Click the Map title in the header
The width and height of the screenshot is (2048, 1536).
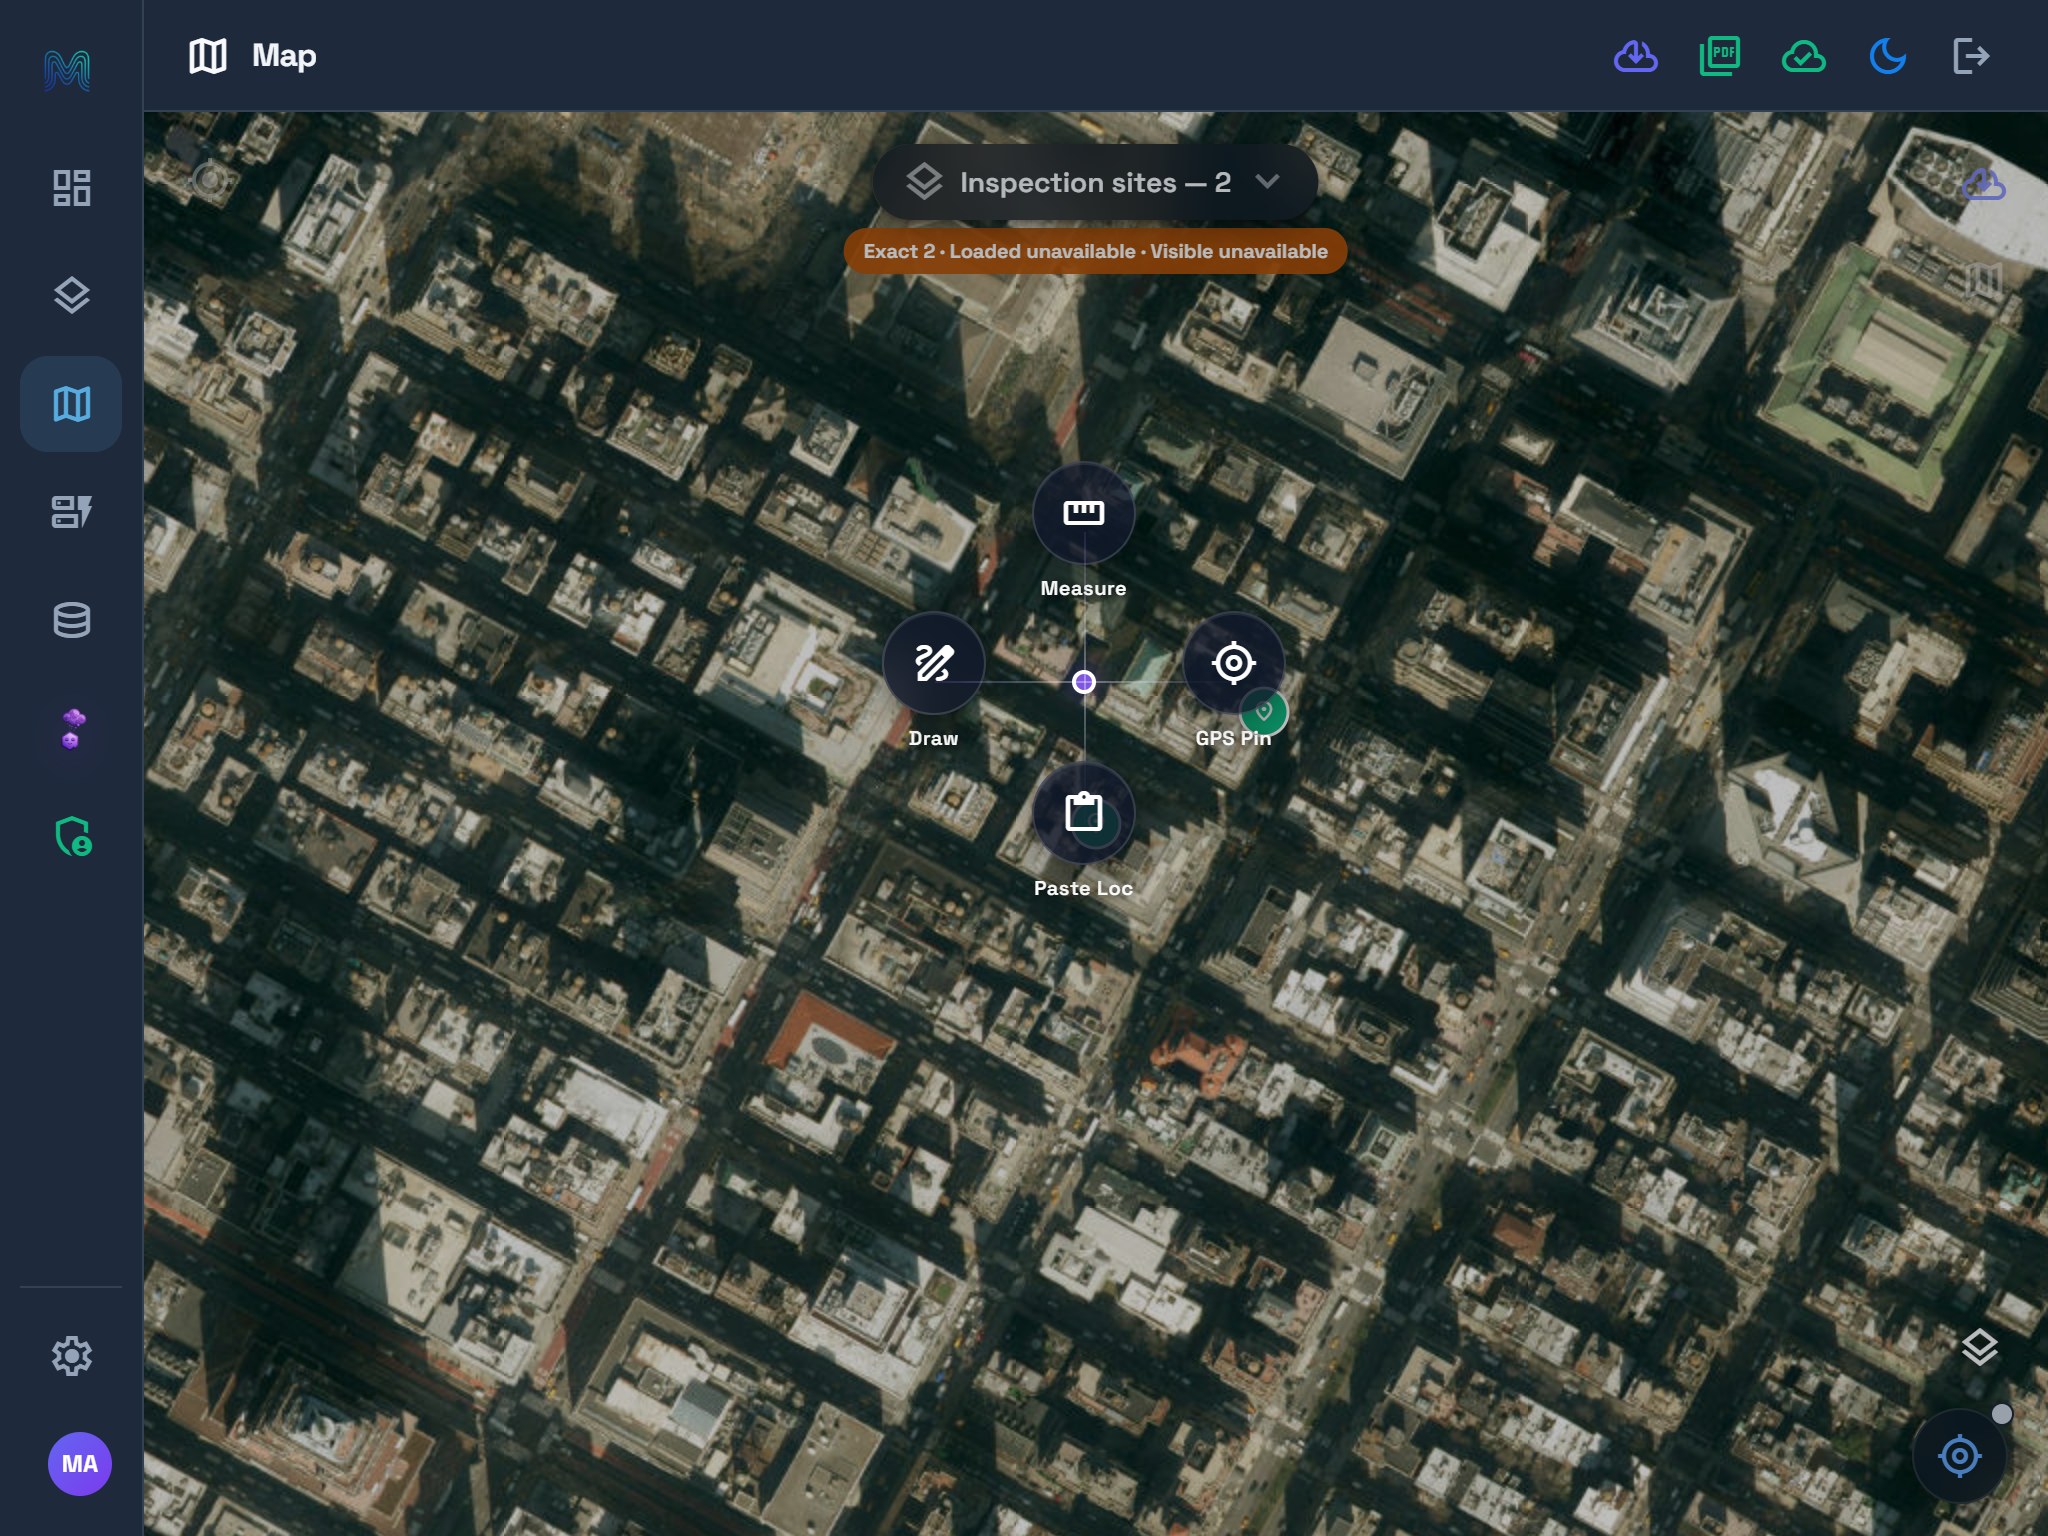[284, 56]
